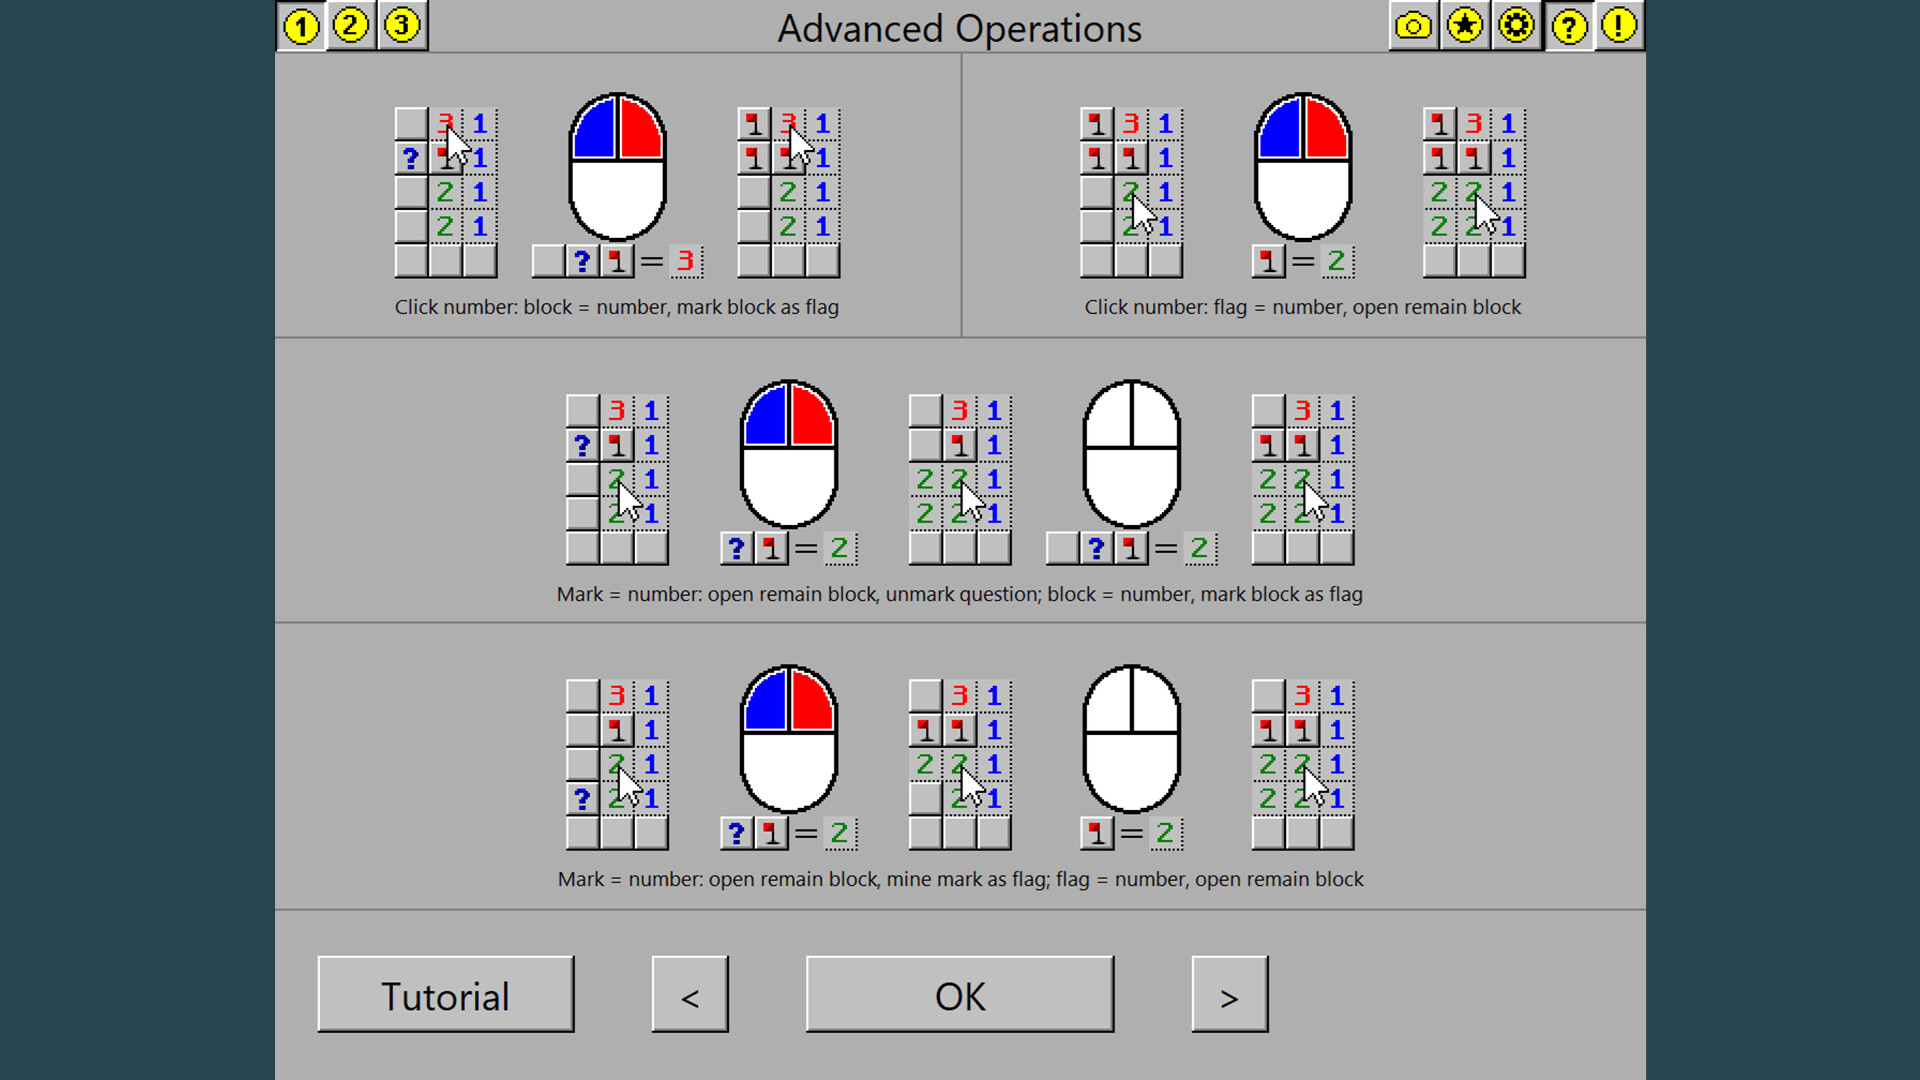Click the camera screenshot icon
This screenshot has width=1920, height=1080.
pyautogui.click(x=1413, y=27)
